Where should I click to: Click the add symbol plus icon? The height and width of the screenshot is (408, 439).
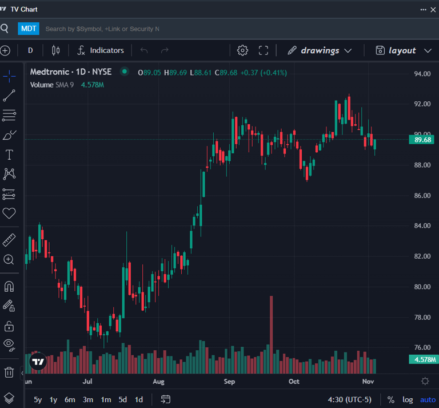coord(5,51)
